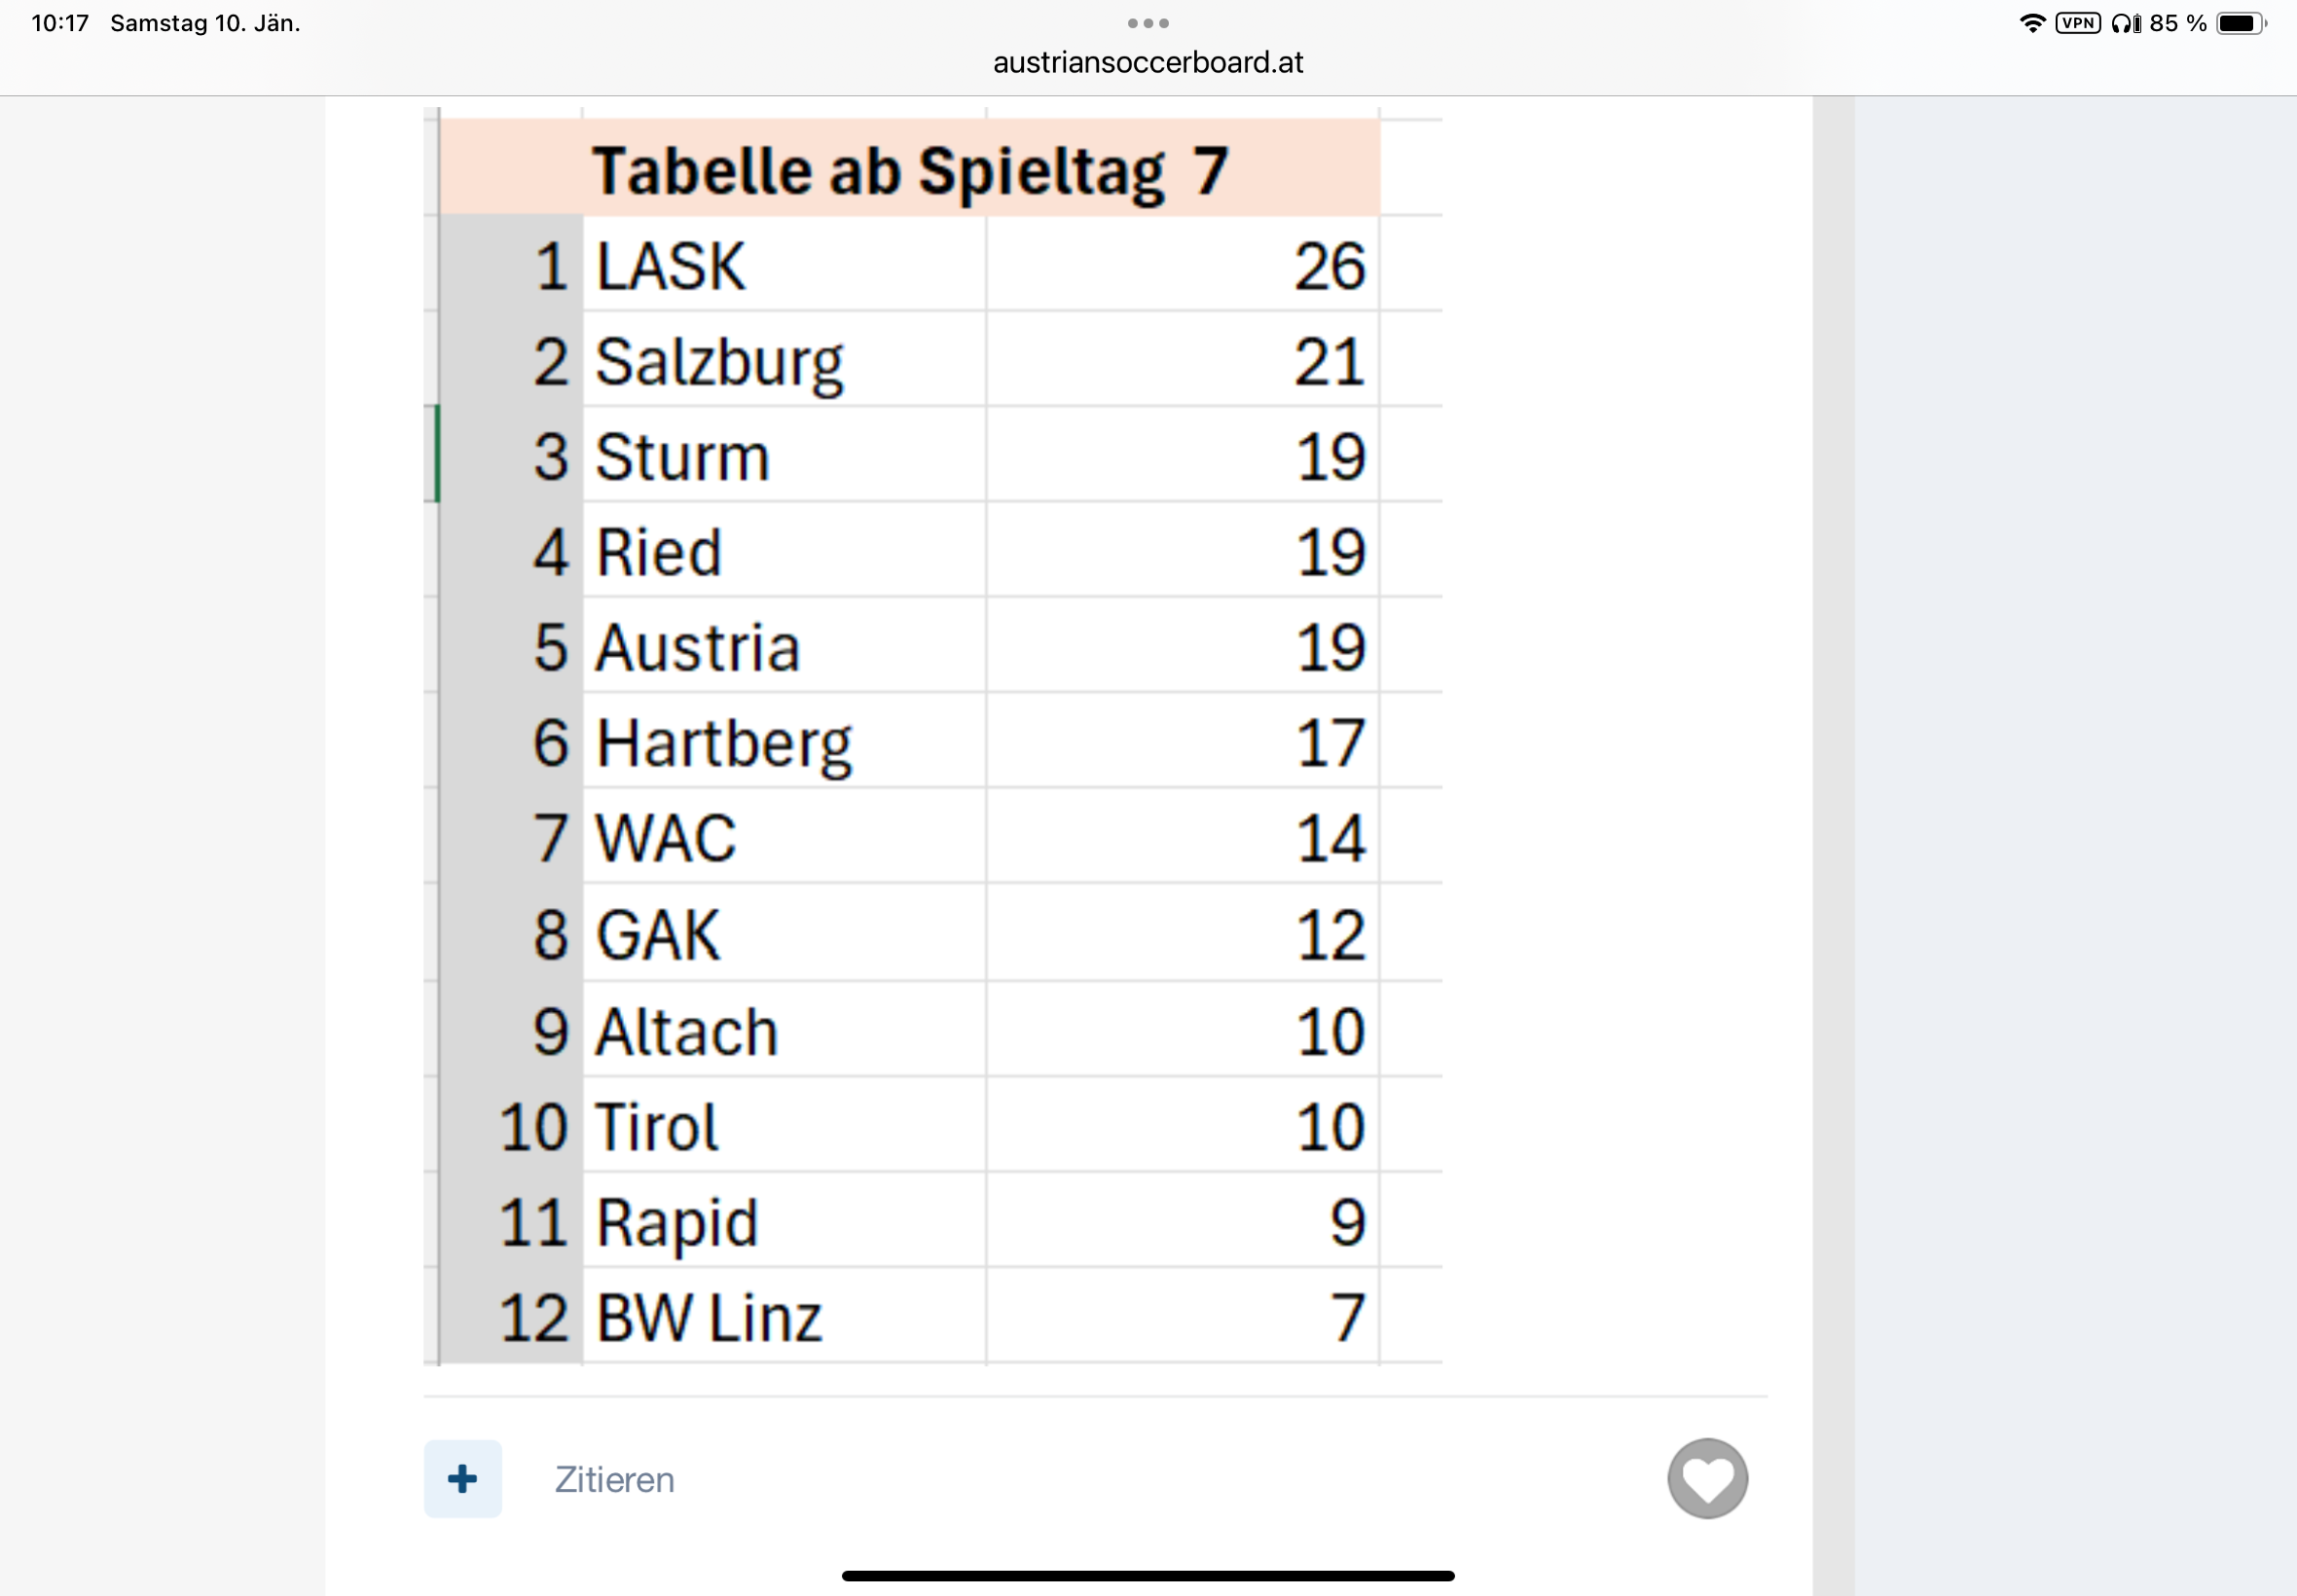The height and width of the screenshot is (1596, 2297).
Task: Tap the Wi-Fi status icon
Action: coord(2032,23)
